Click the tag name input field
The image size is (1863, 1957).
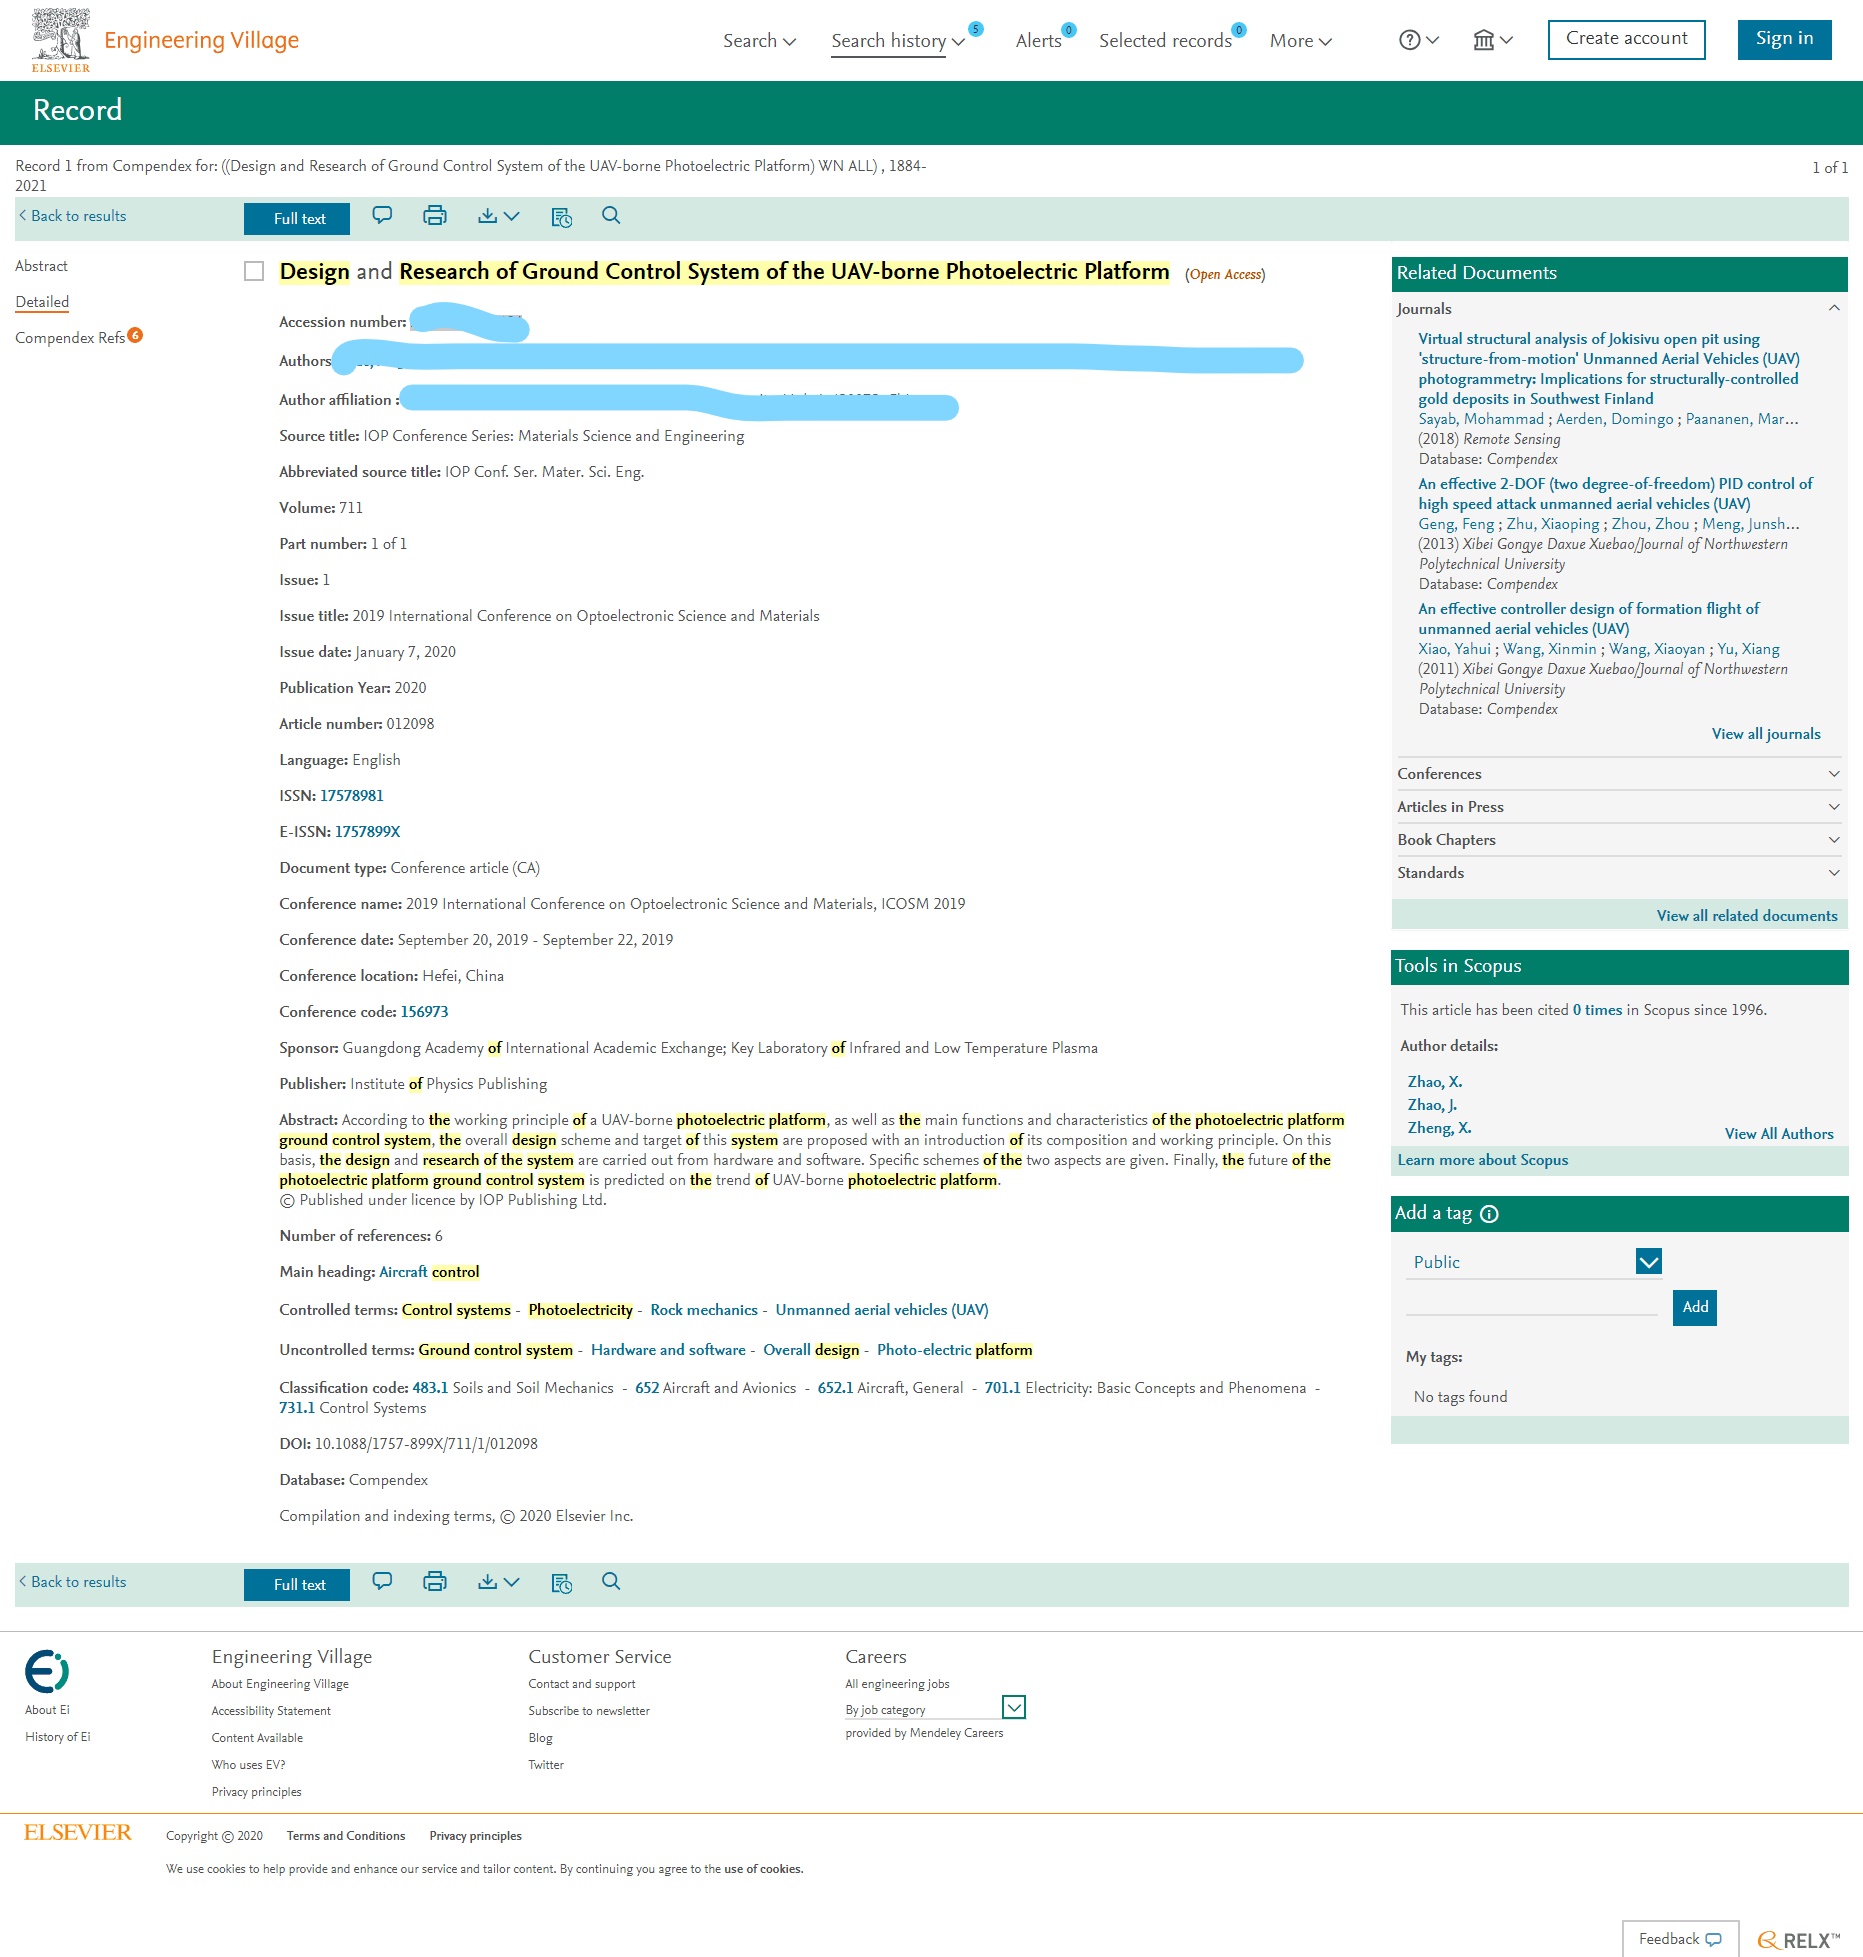point(1531,1306)
